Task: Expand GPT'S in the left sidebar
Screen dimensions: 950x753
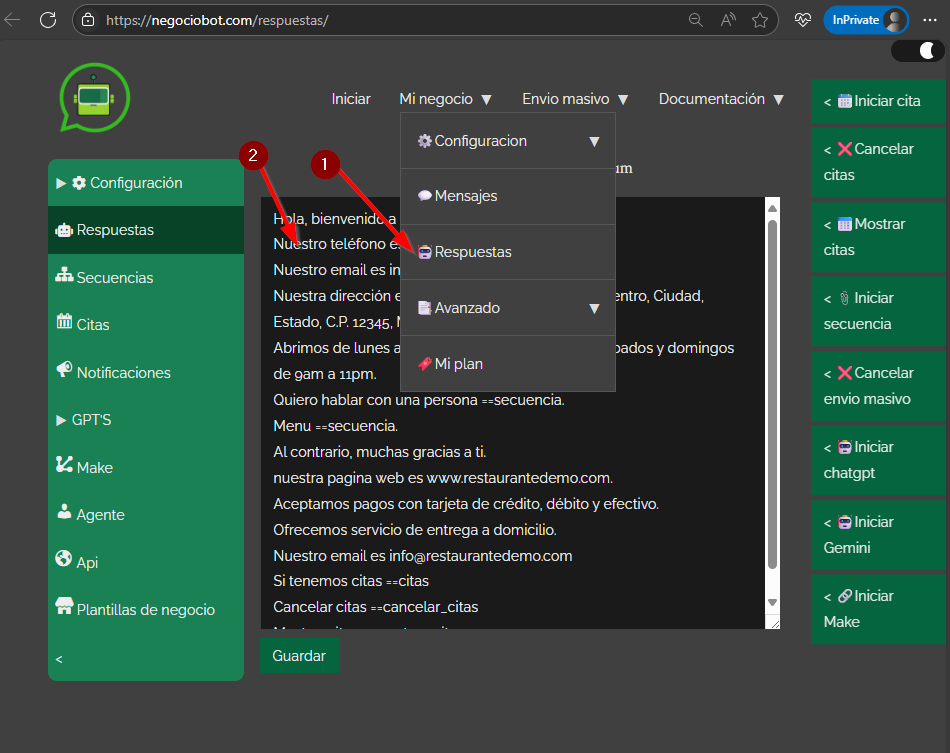Action: (x=146, y=420)
